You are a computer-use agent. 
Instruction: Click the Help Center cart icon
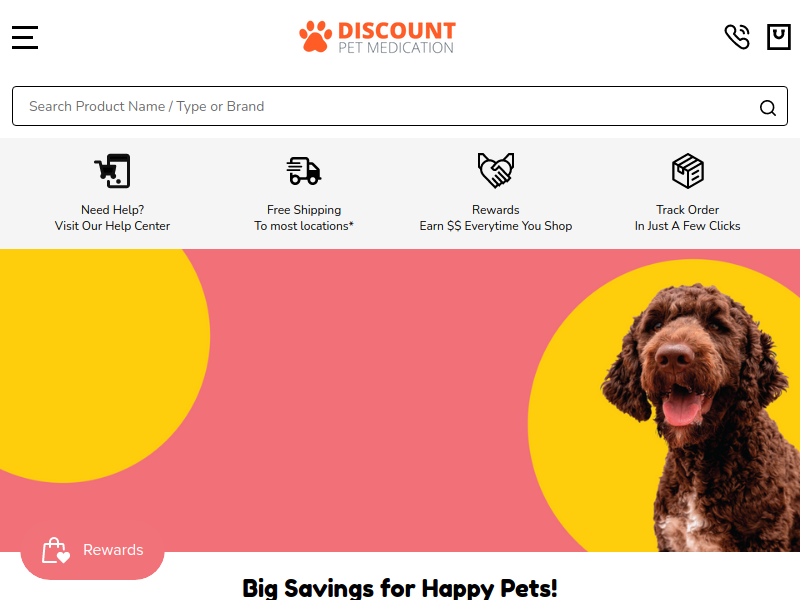coord(112,171)
